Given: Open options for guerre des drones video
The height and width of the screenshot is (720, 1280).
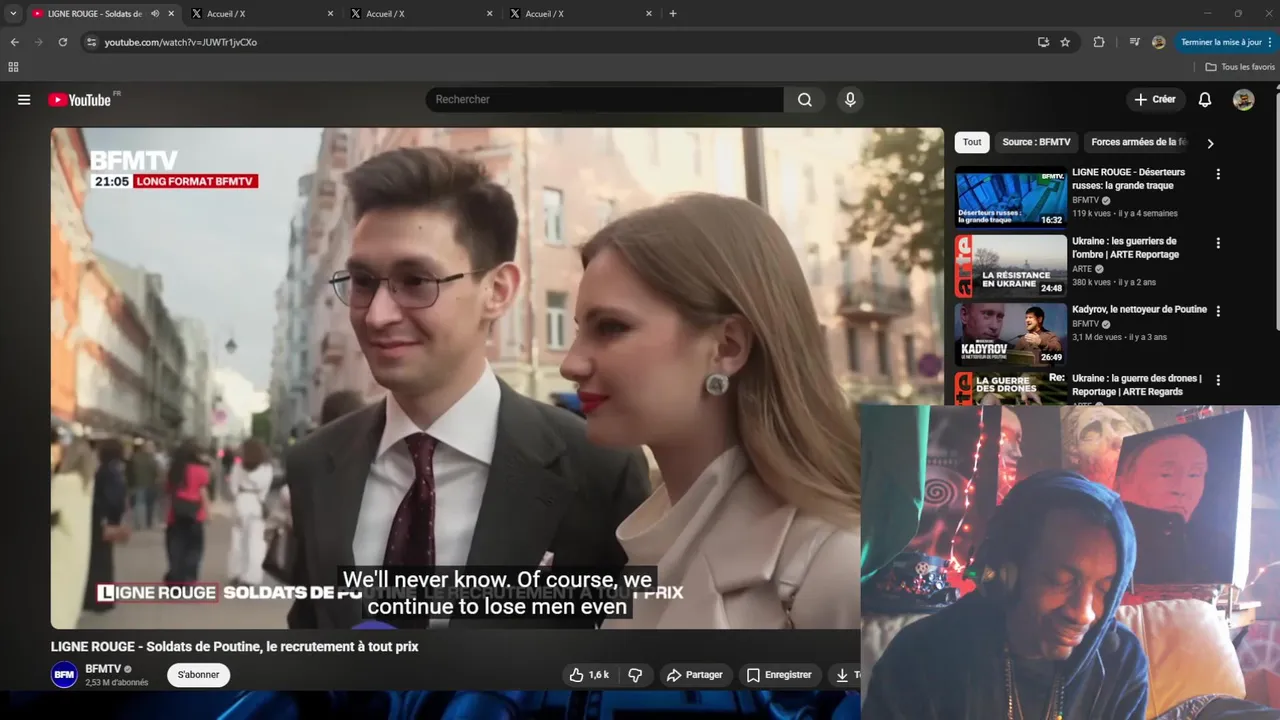Looking at the screenshot, I should (1218, 380).
